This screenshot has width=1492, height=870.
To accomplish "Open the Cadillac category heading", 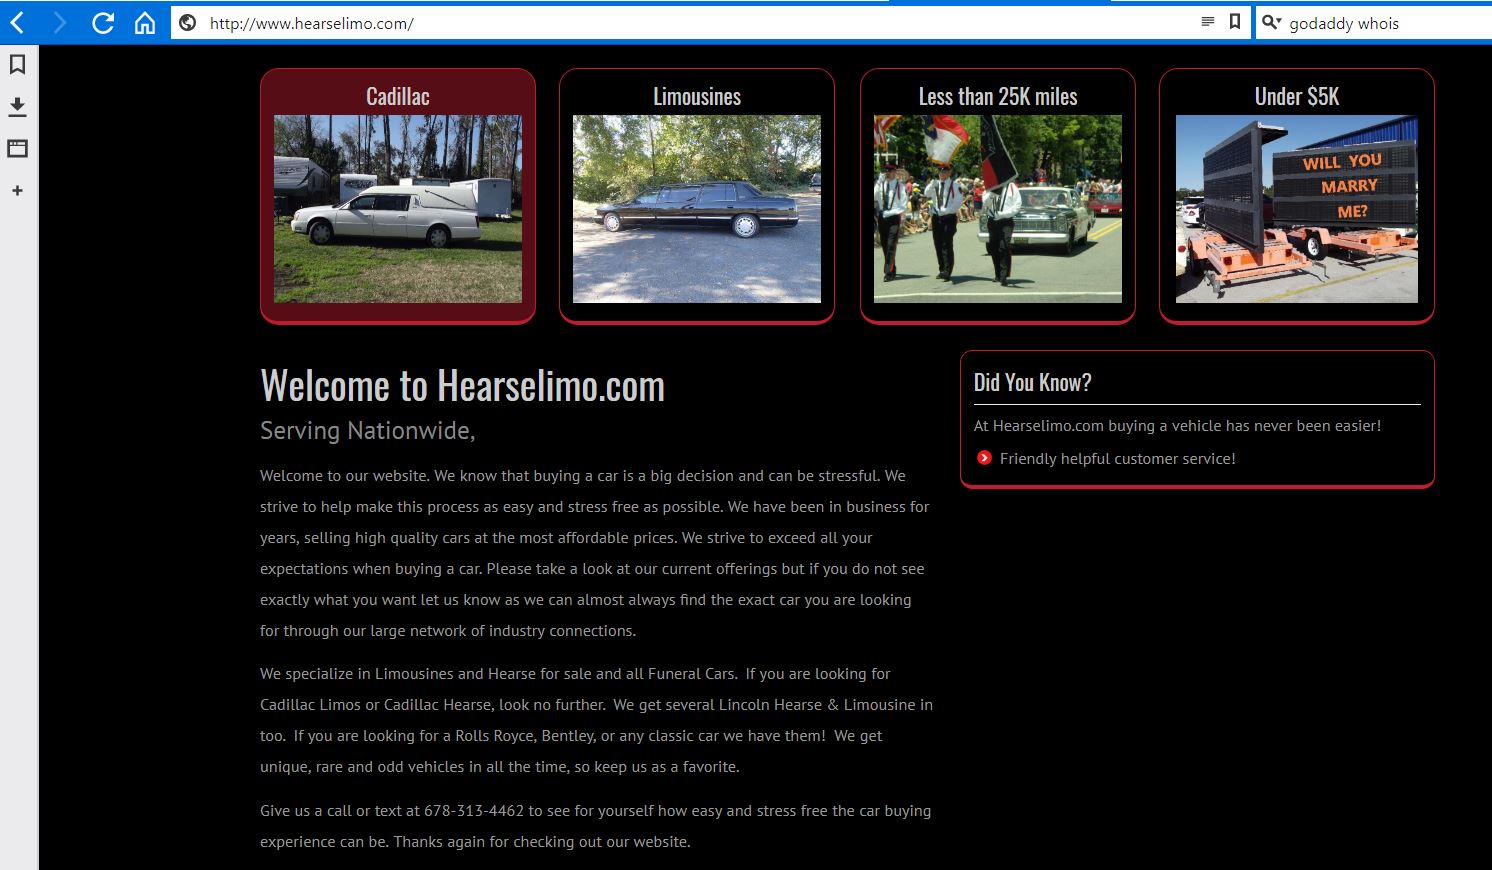I will coord(398,96).
